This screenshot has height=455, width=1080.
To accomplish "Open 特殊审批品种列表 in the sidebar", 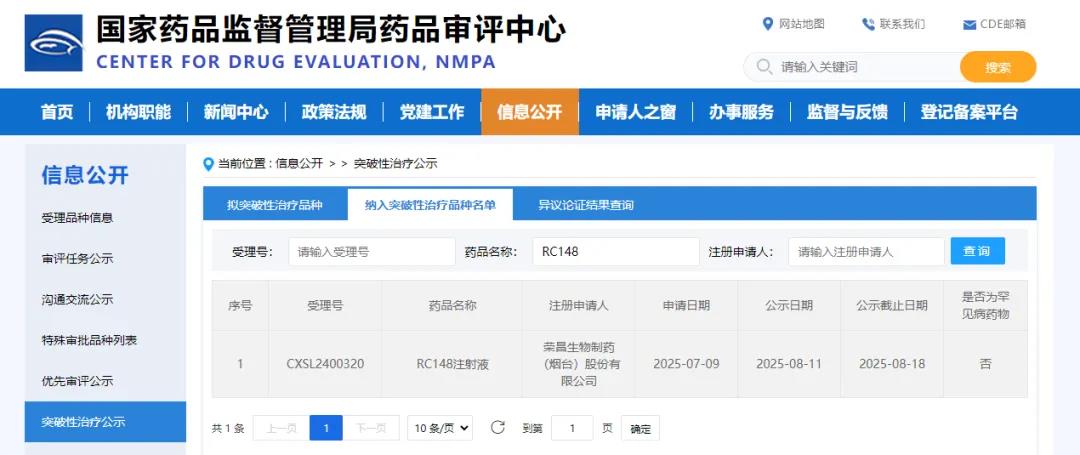I will click(x=89, y=340).
